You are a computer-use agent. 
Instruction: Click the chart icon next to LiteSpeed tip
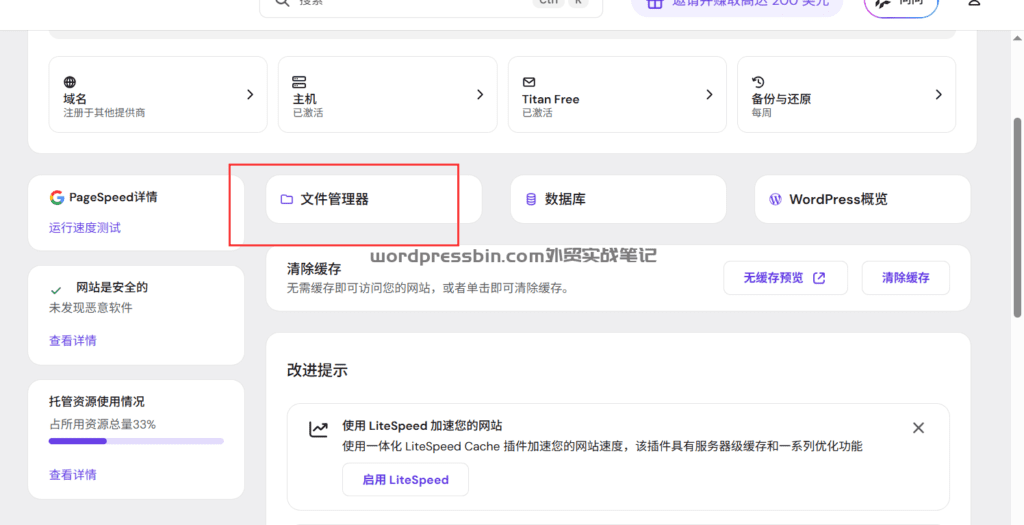319,429
